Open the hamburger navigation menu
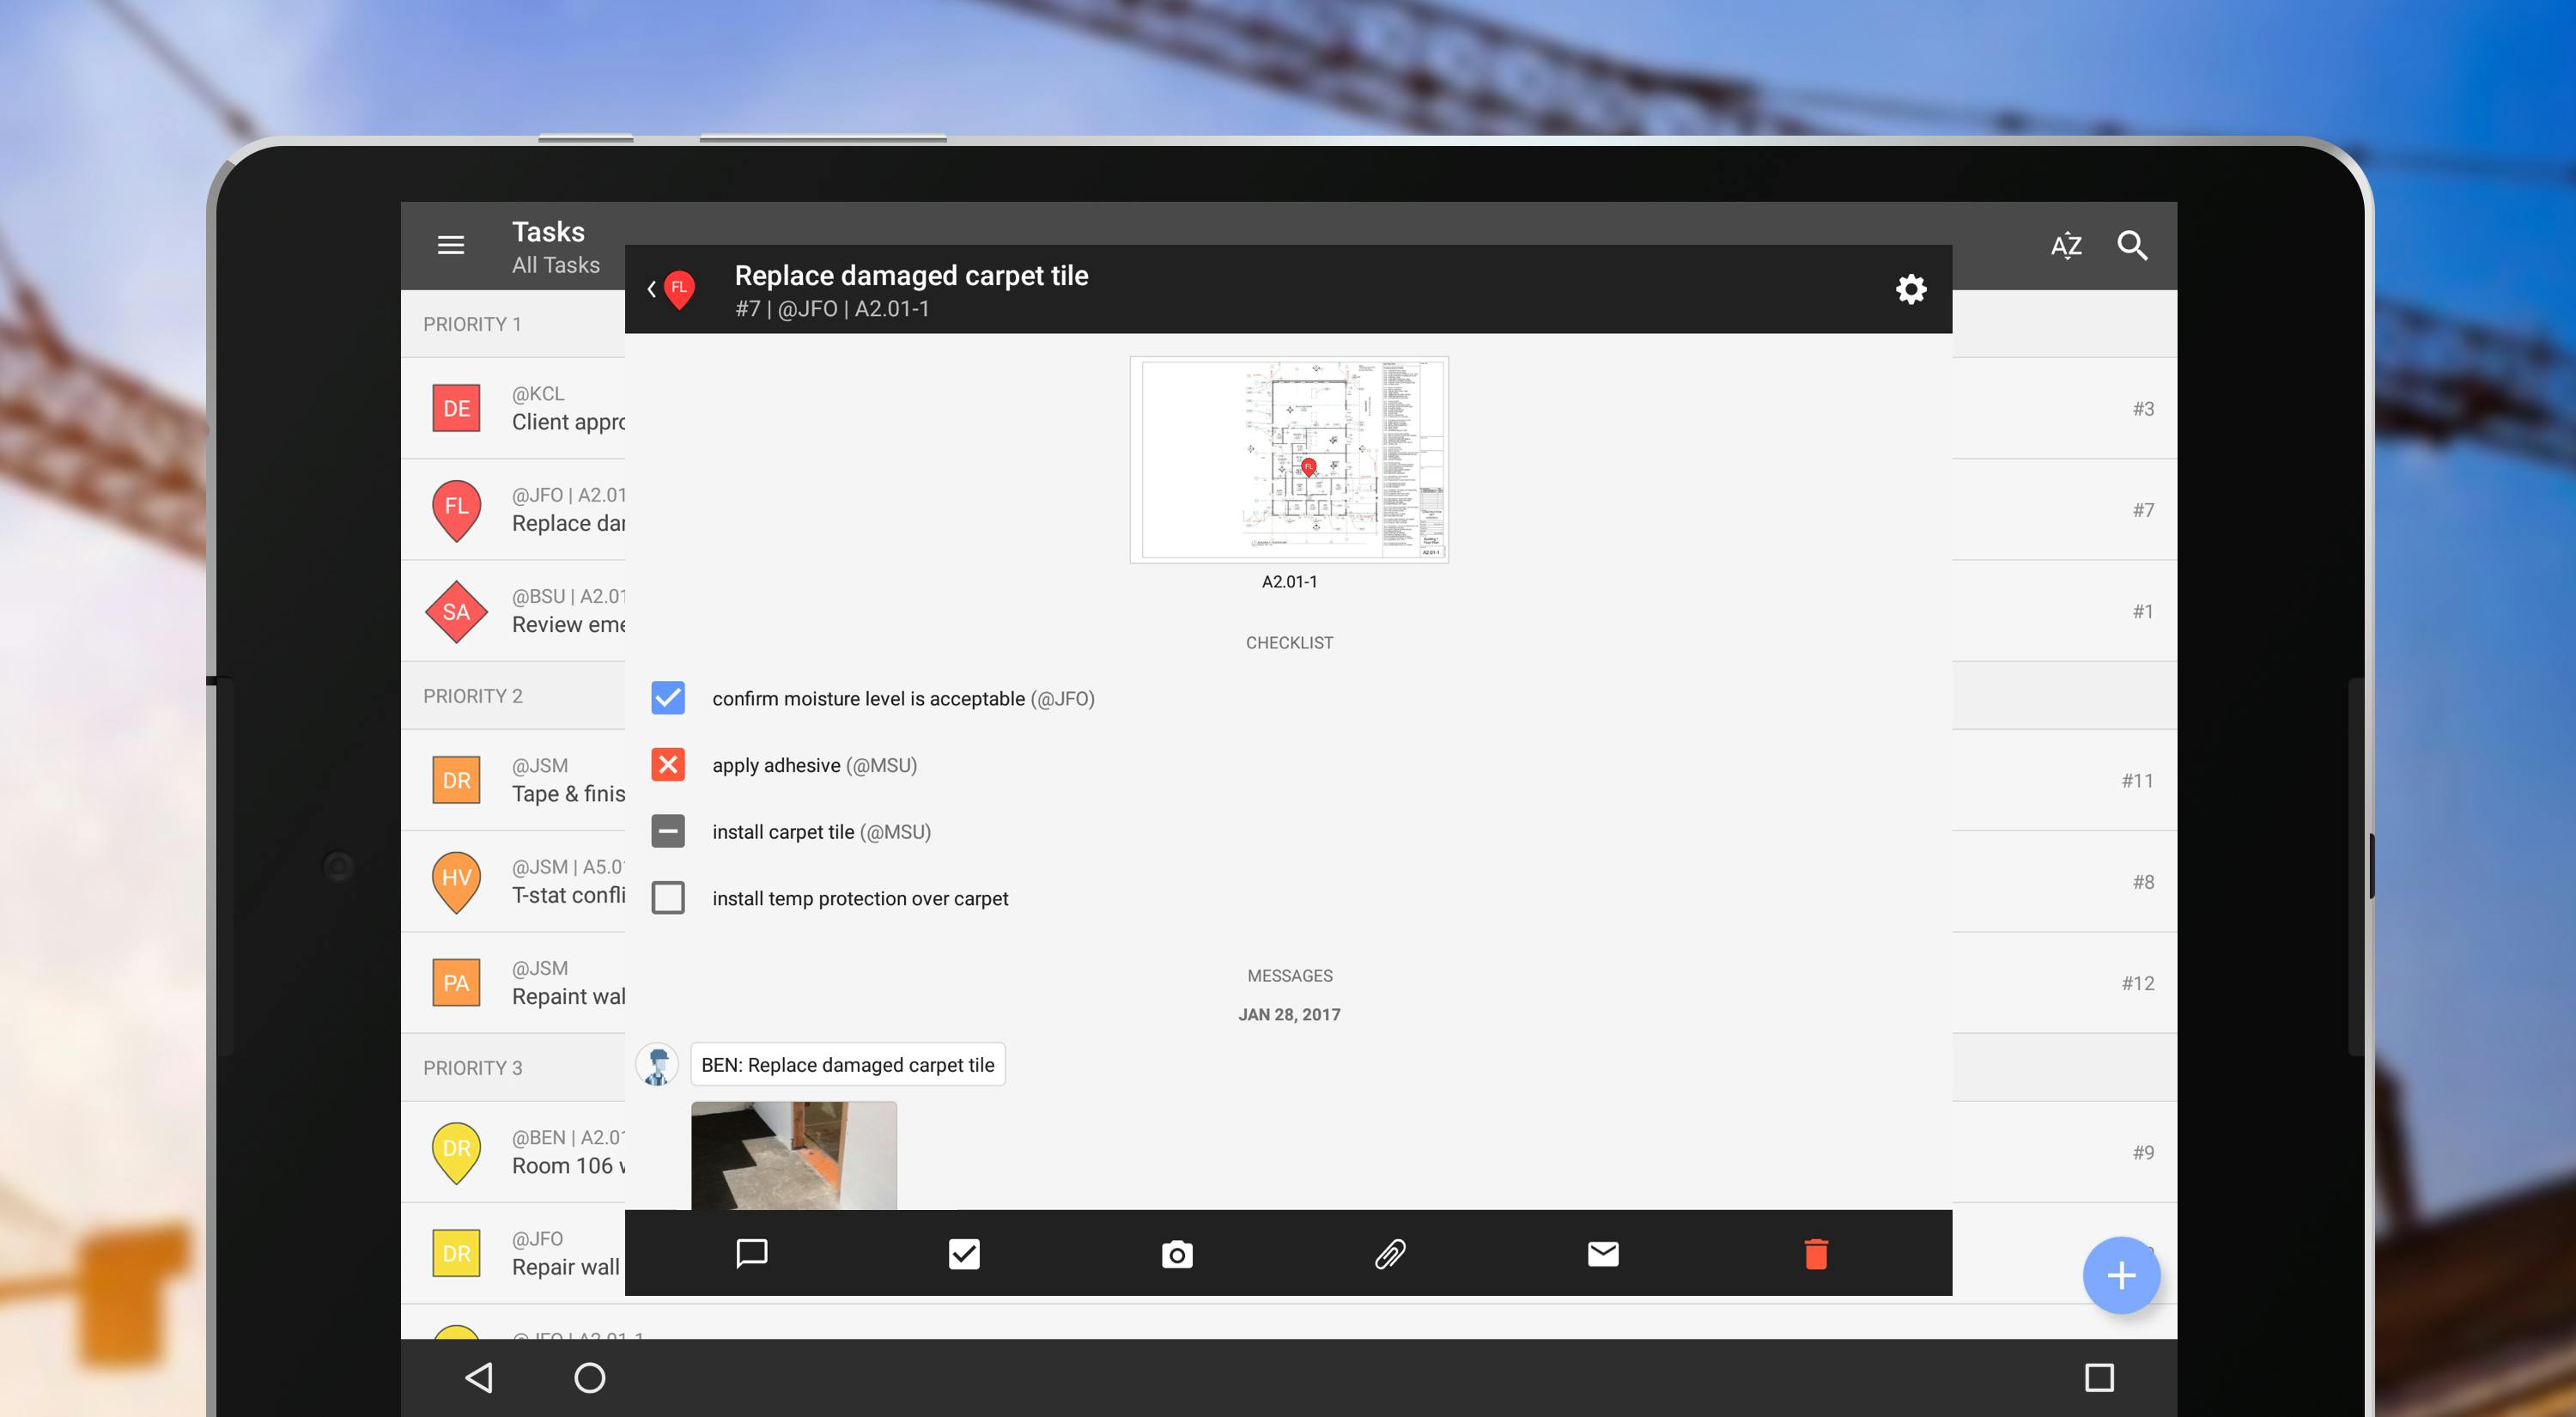 (x=451, y=245)
